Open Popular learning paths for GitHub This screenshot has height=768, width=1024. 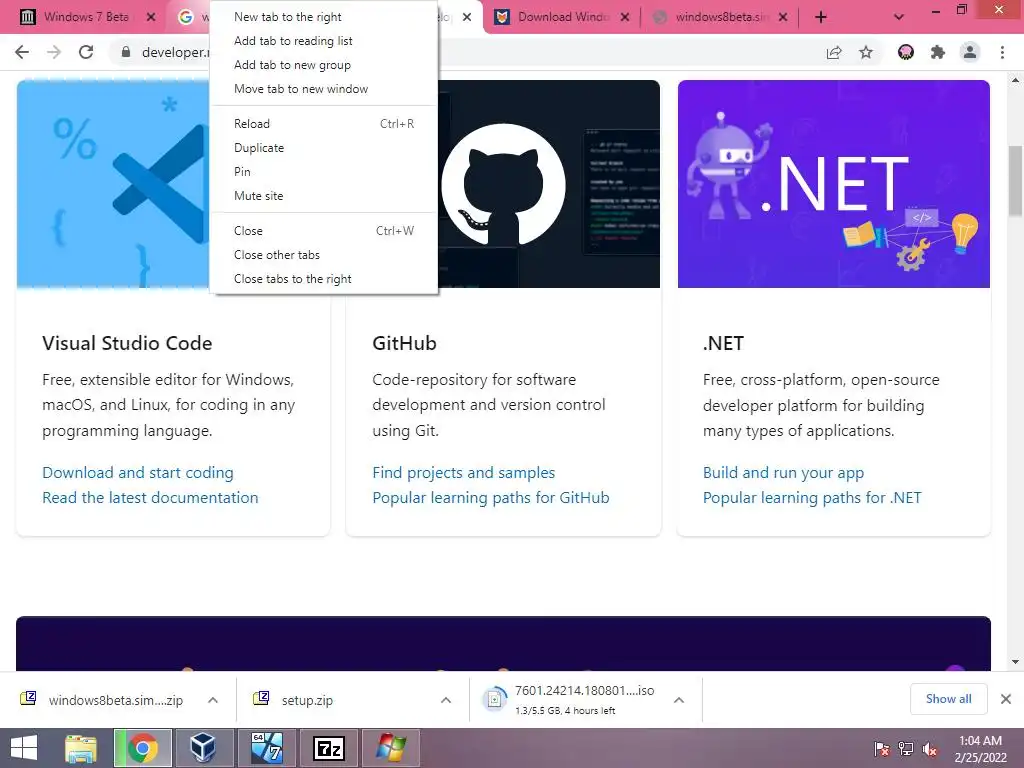490,498
